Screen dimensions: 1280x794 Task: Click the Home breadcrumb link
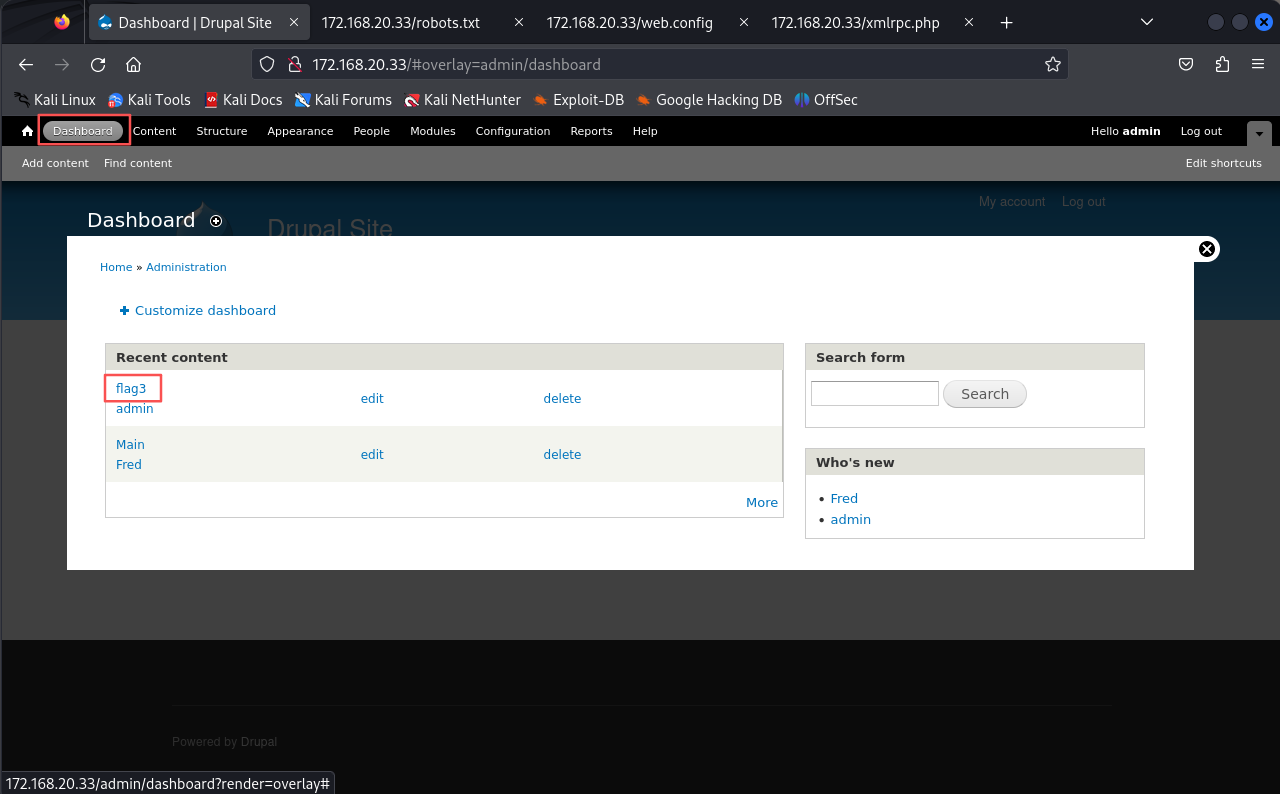pos(116,267)
